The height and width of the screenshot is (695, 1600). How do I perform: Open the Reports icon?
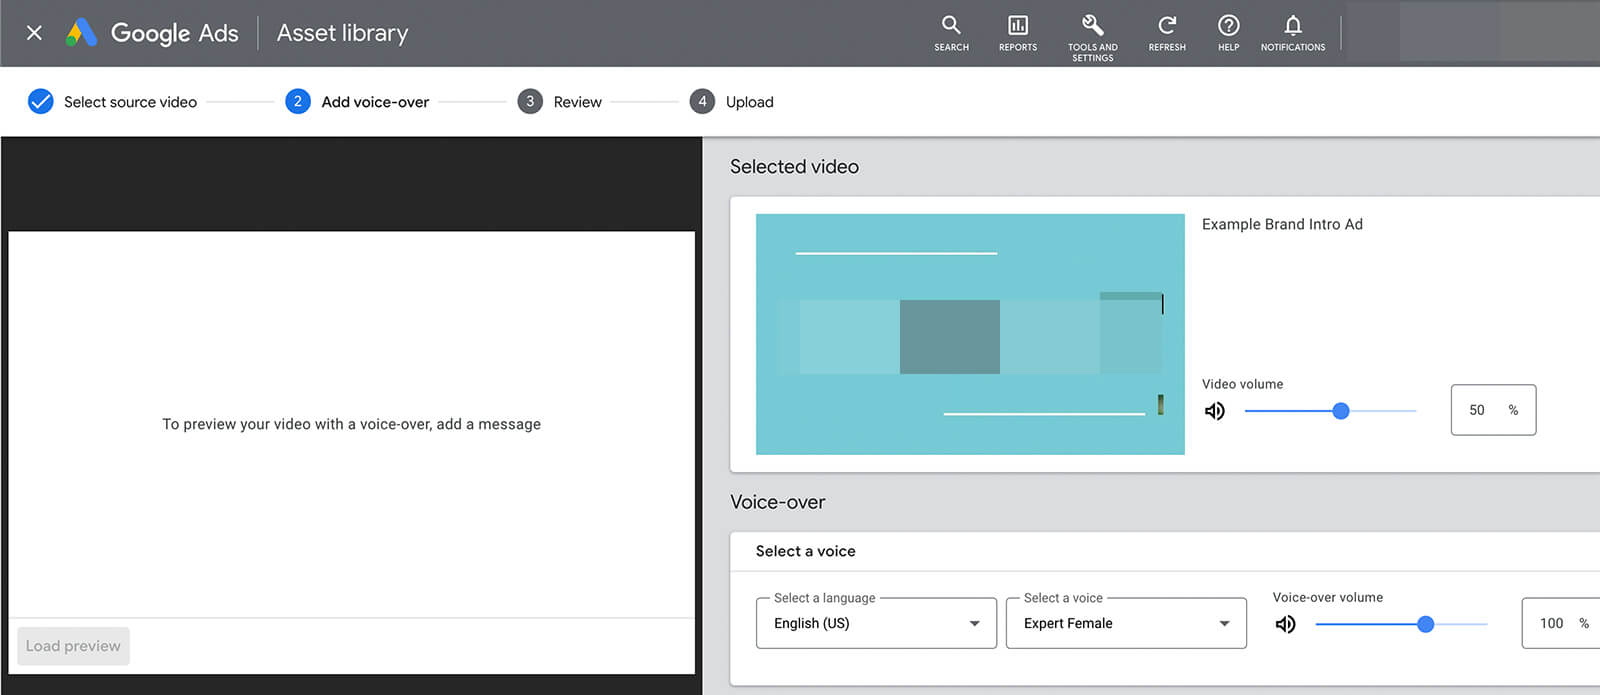point(1017,25)
